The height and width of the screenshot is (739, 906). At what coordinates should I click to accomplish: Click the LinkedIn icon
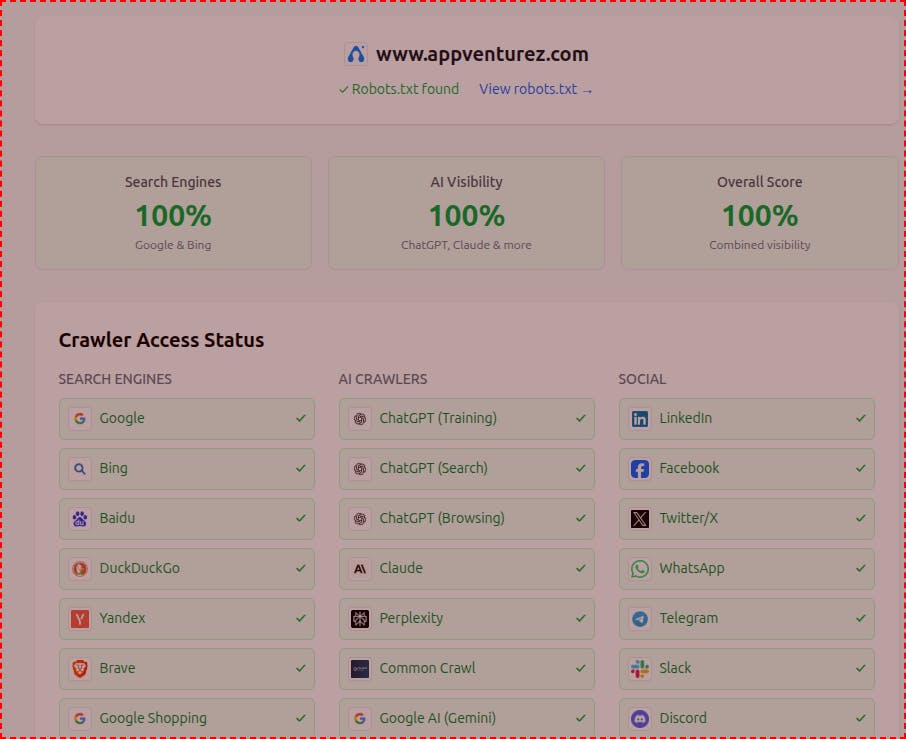640,418
